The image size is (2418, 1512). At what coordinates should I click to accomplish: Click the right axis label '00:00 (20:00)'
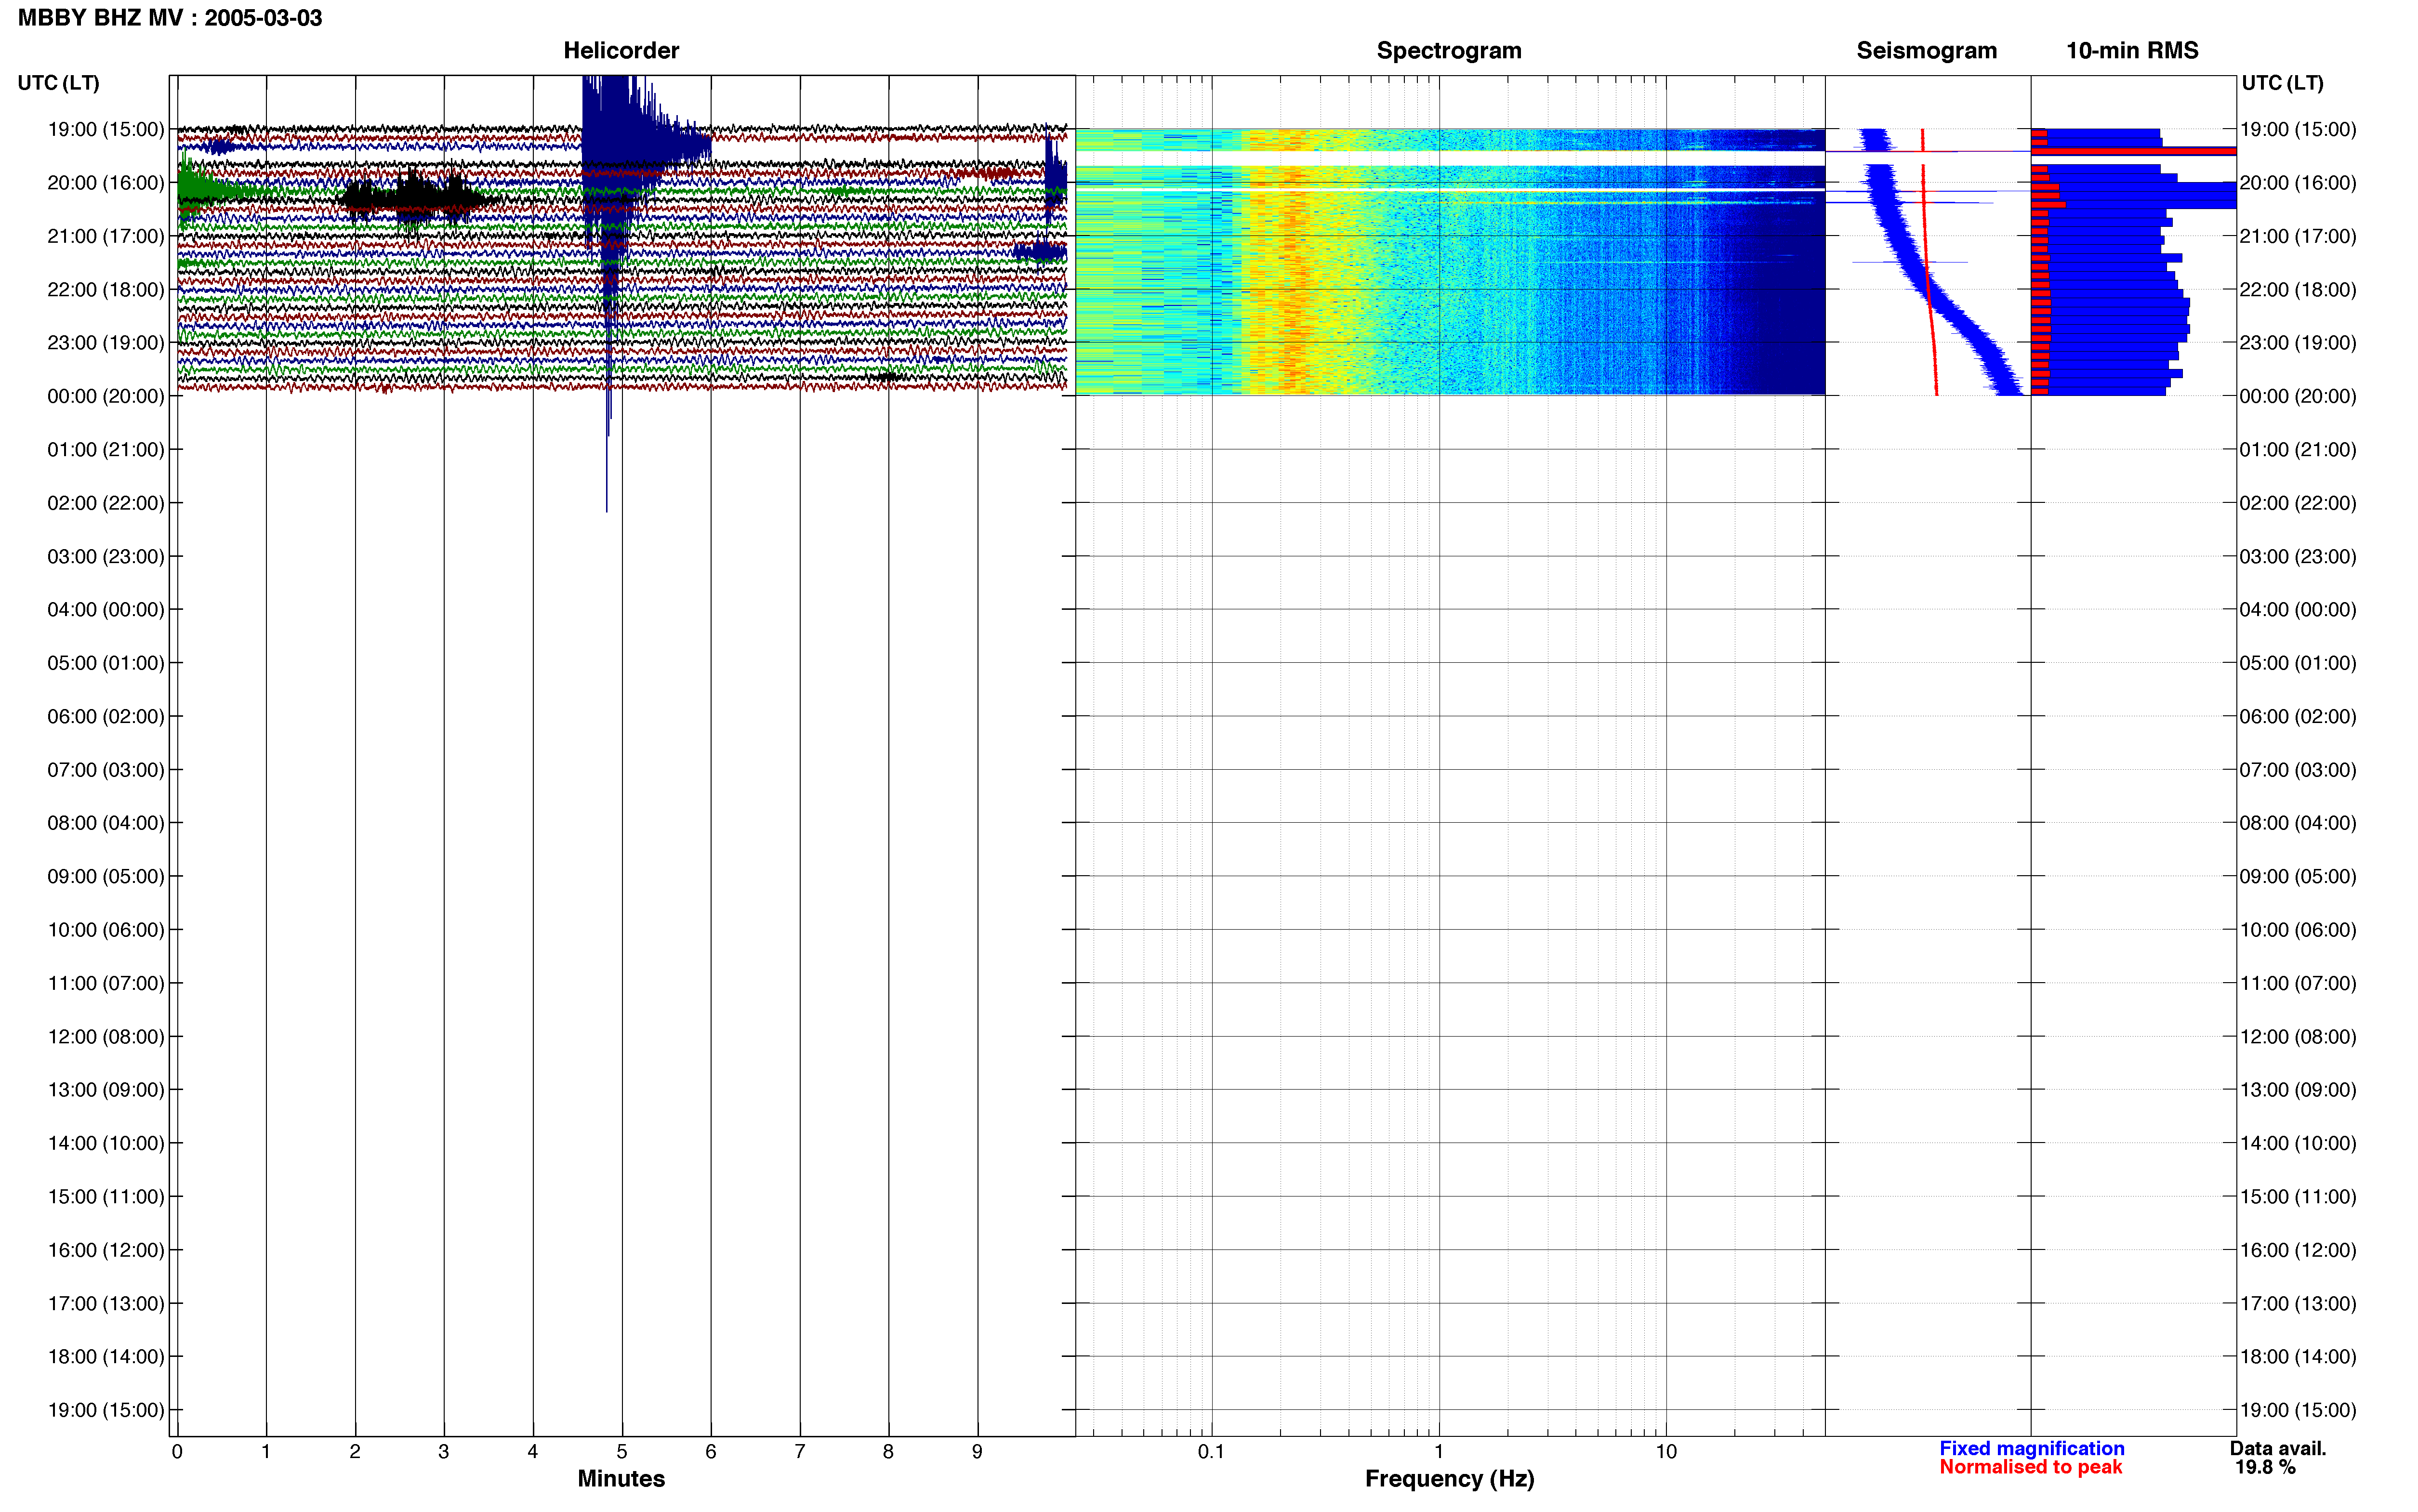click(2298, 396)
